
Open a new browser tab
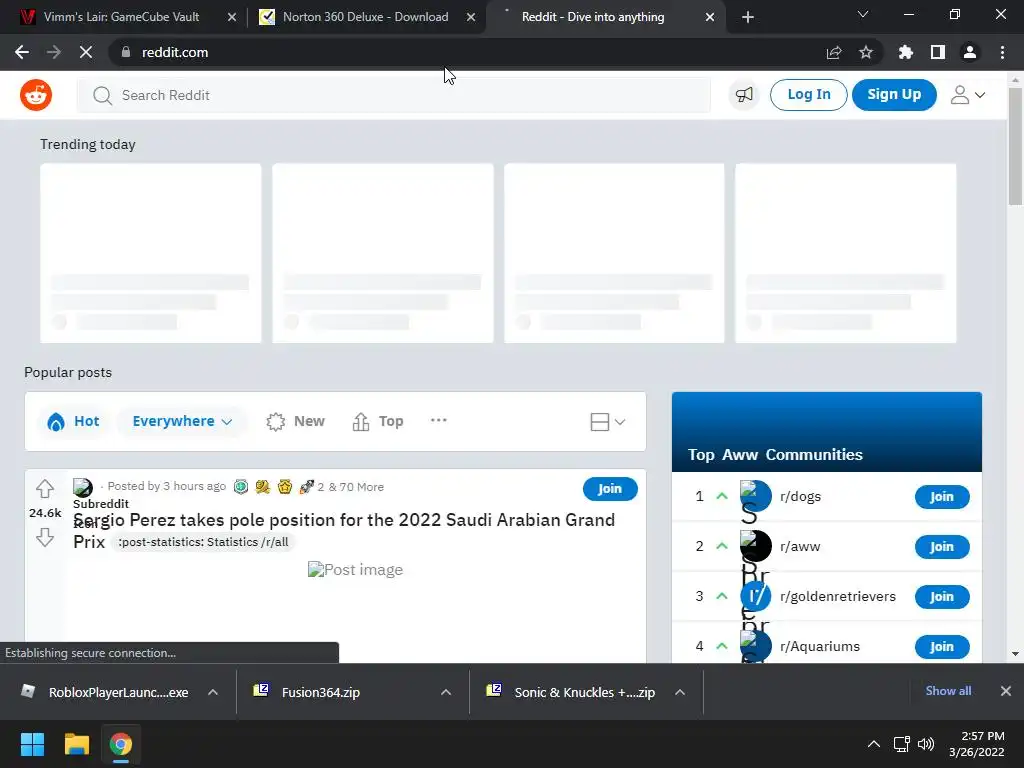(x=748, y=18)
